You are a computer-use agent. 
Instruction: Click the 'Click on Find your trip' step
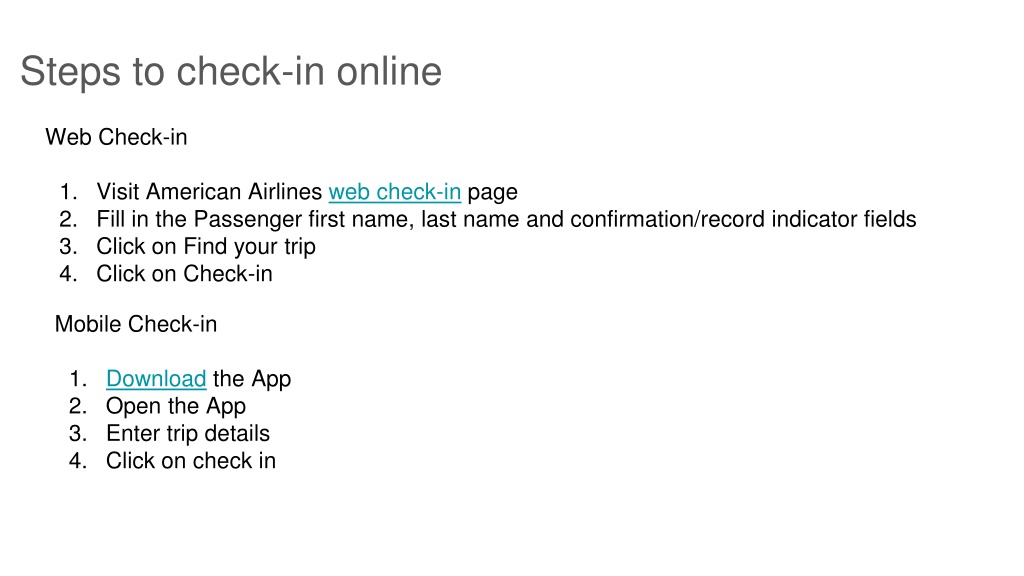pos(206,247)
